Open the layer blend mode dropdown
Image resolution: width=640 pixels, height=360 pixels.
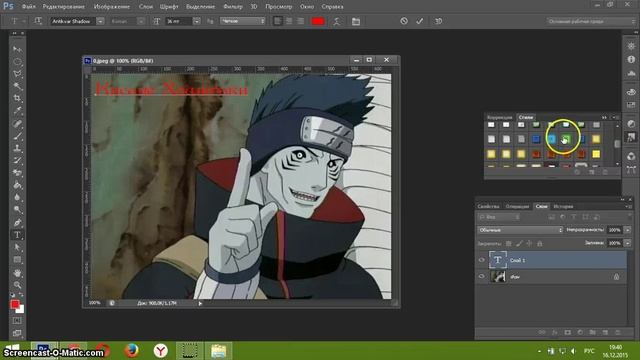(x=520, y=230)
